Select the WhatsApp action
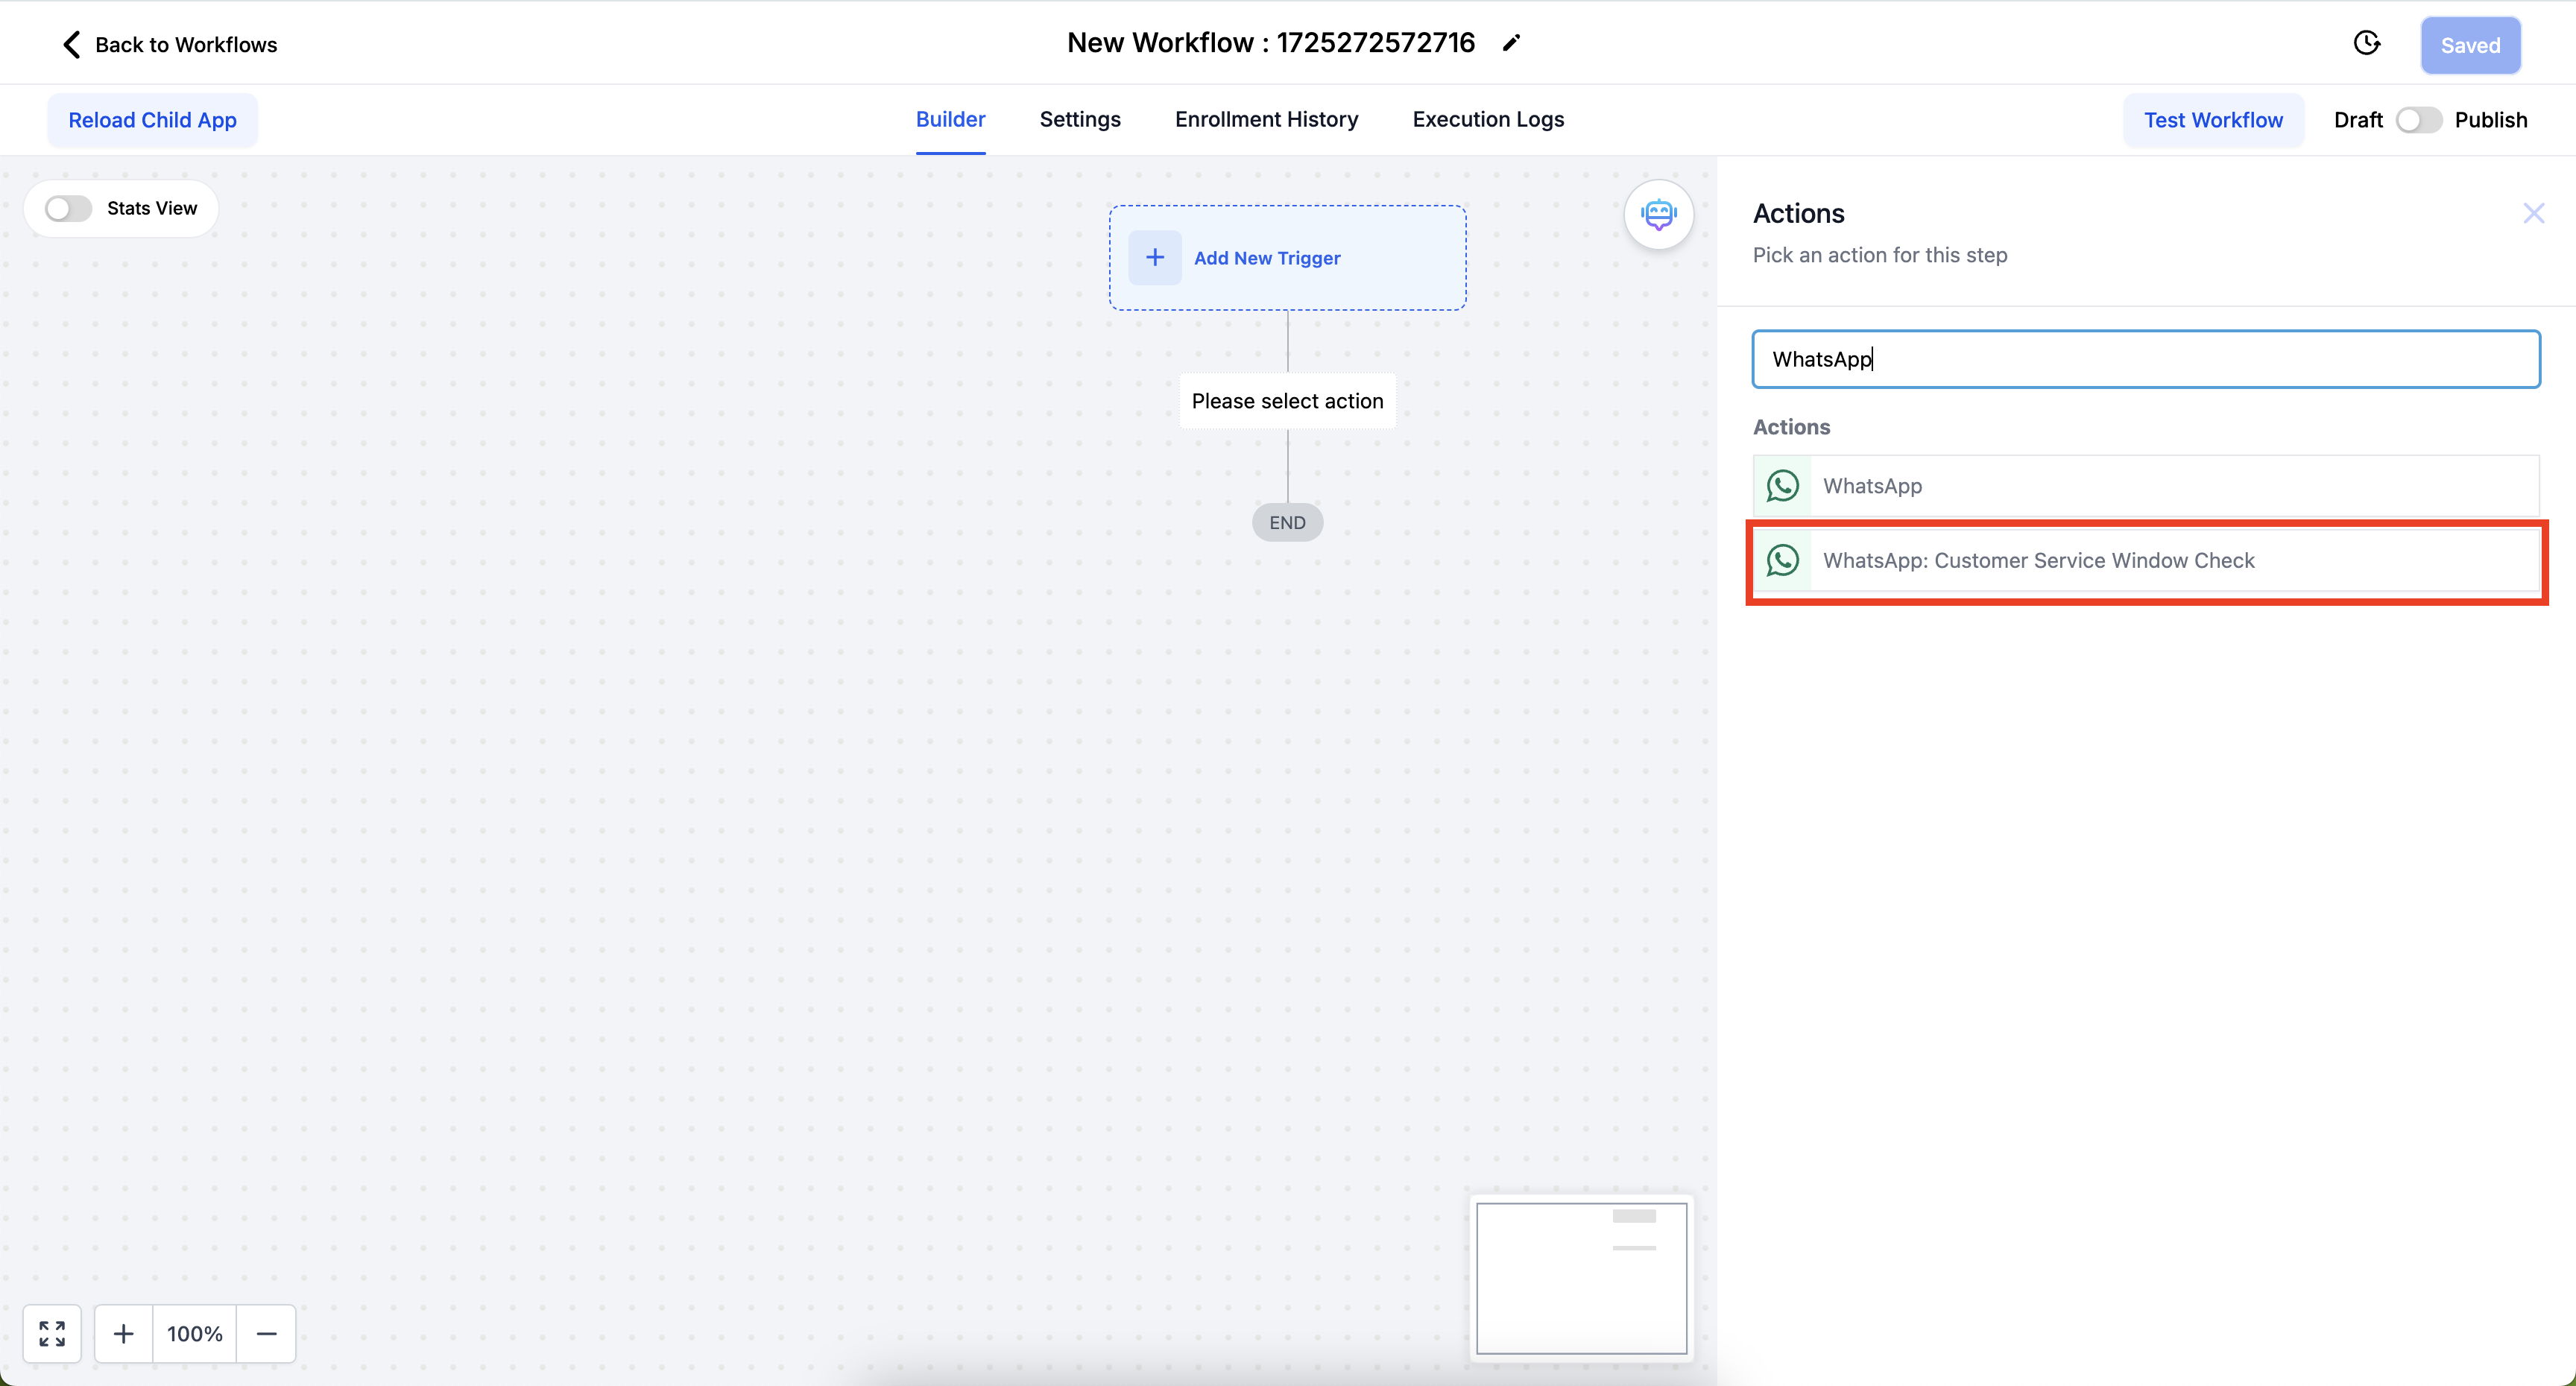 2146,486
